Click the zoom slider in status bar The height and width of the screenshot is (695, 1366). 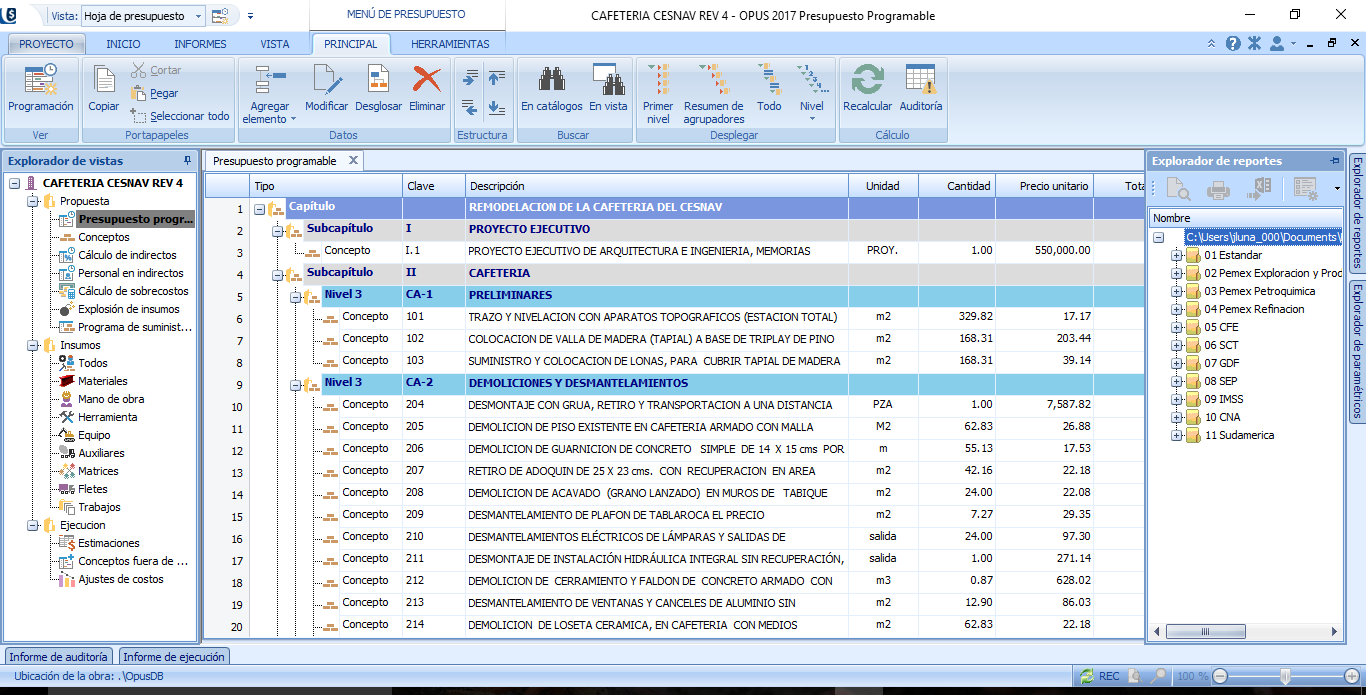click(1284, 676)
